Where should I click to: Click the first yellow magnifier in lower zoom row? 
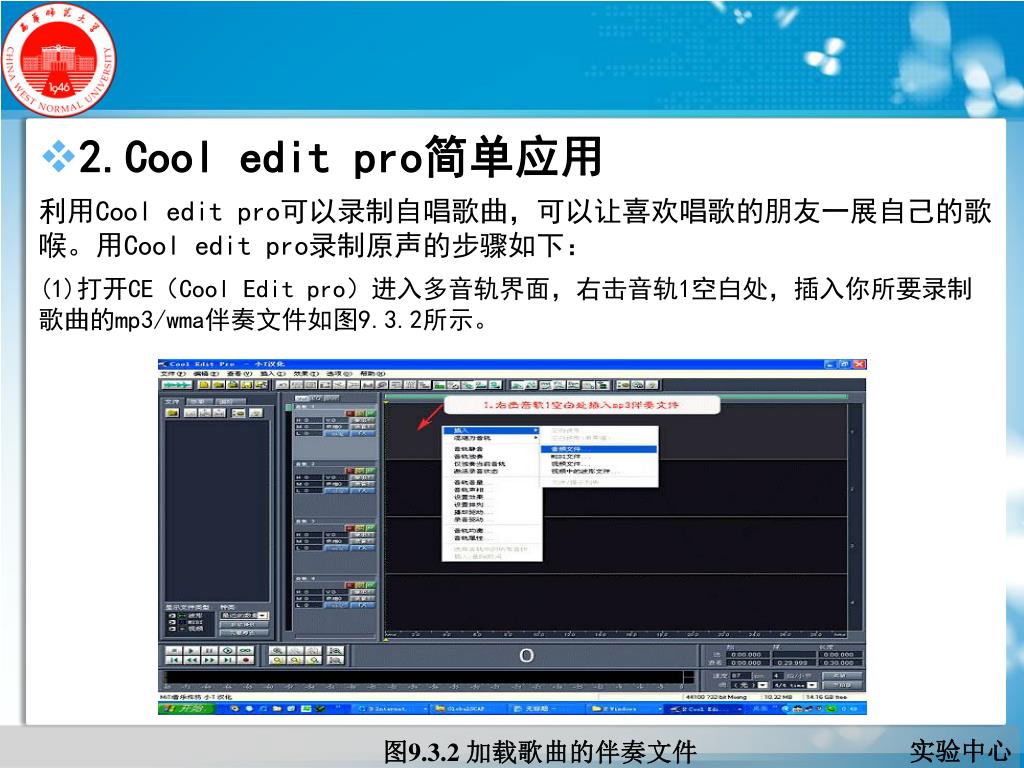[278, 660]
